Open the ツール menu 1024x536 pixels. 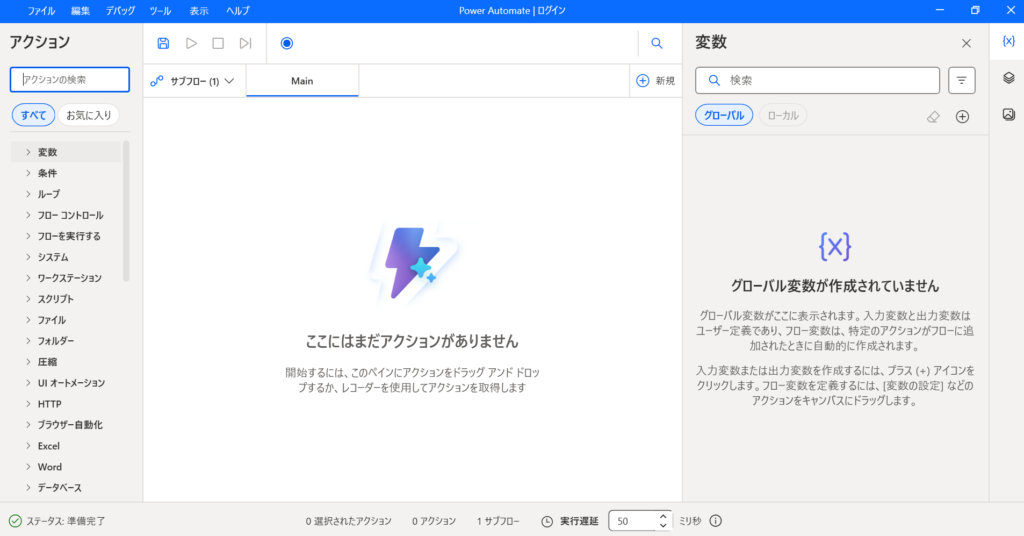[x=160, y=11]
